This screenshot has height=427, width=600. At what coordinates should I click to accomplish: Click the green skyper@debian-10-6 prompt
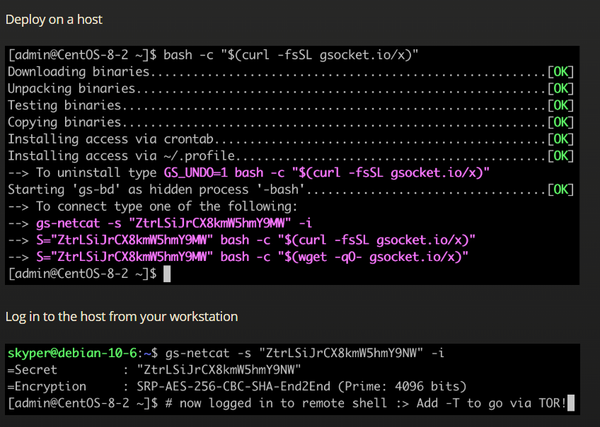click(x=70, y=353)
